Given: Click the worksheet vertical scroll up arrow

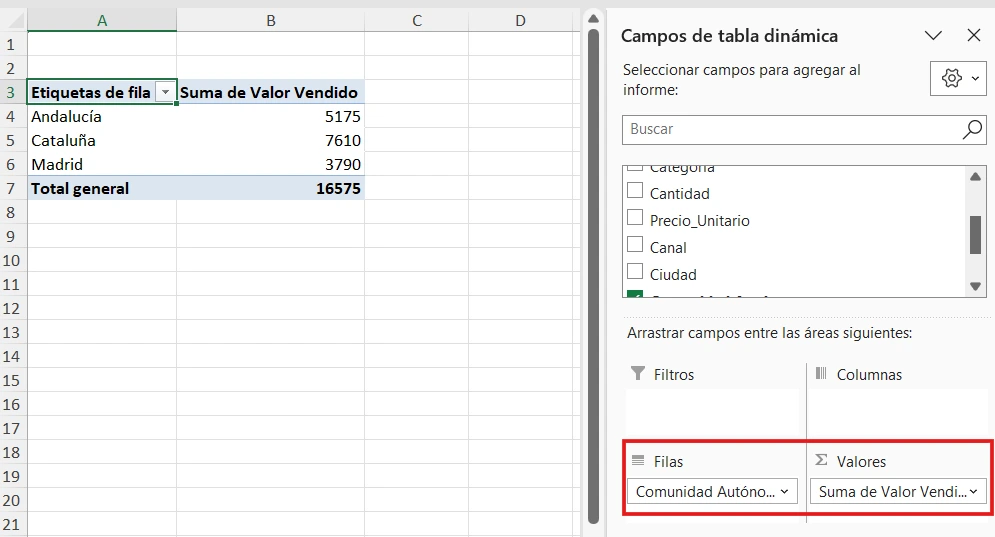Looking at the screenshot, I should 593,18.
